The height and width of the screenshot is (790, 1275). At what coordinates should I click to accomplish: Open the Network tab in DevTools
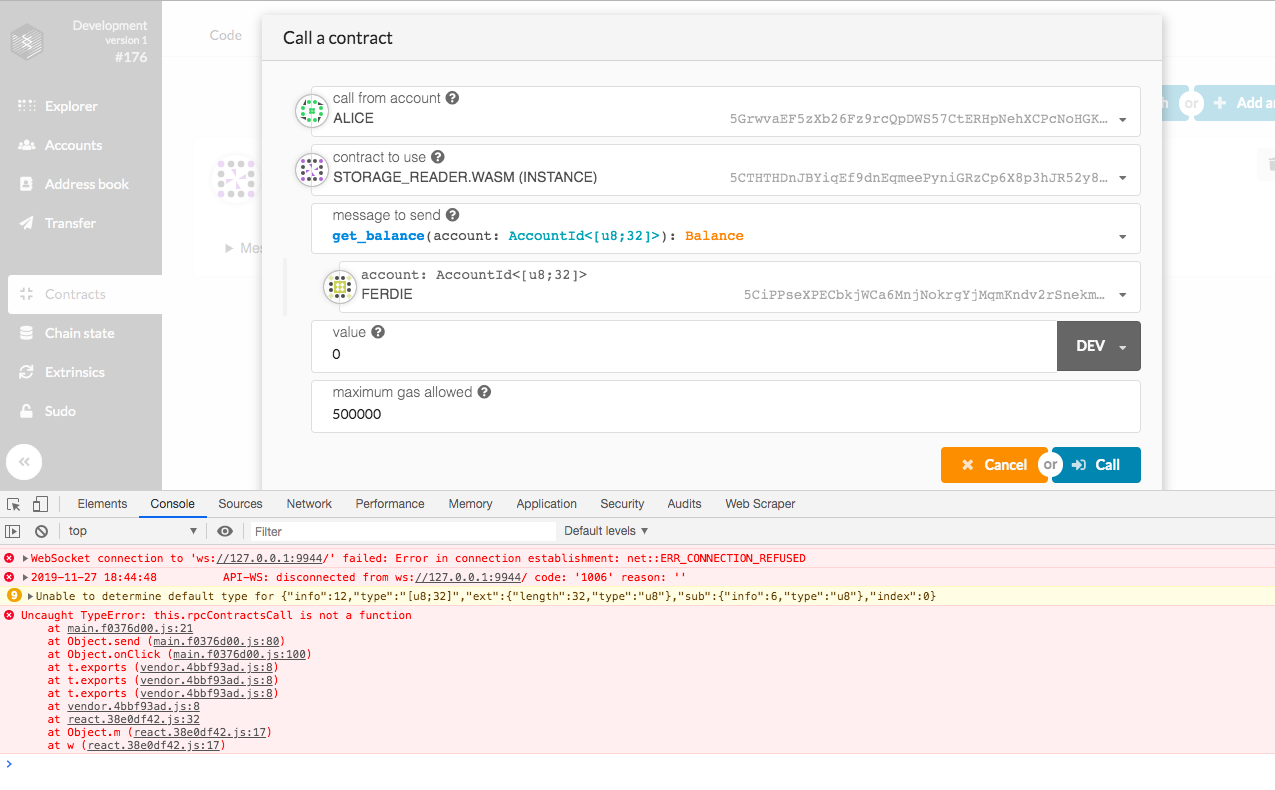pos(309,504)
